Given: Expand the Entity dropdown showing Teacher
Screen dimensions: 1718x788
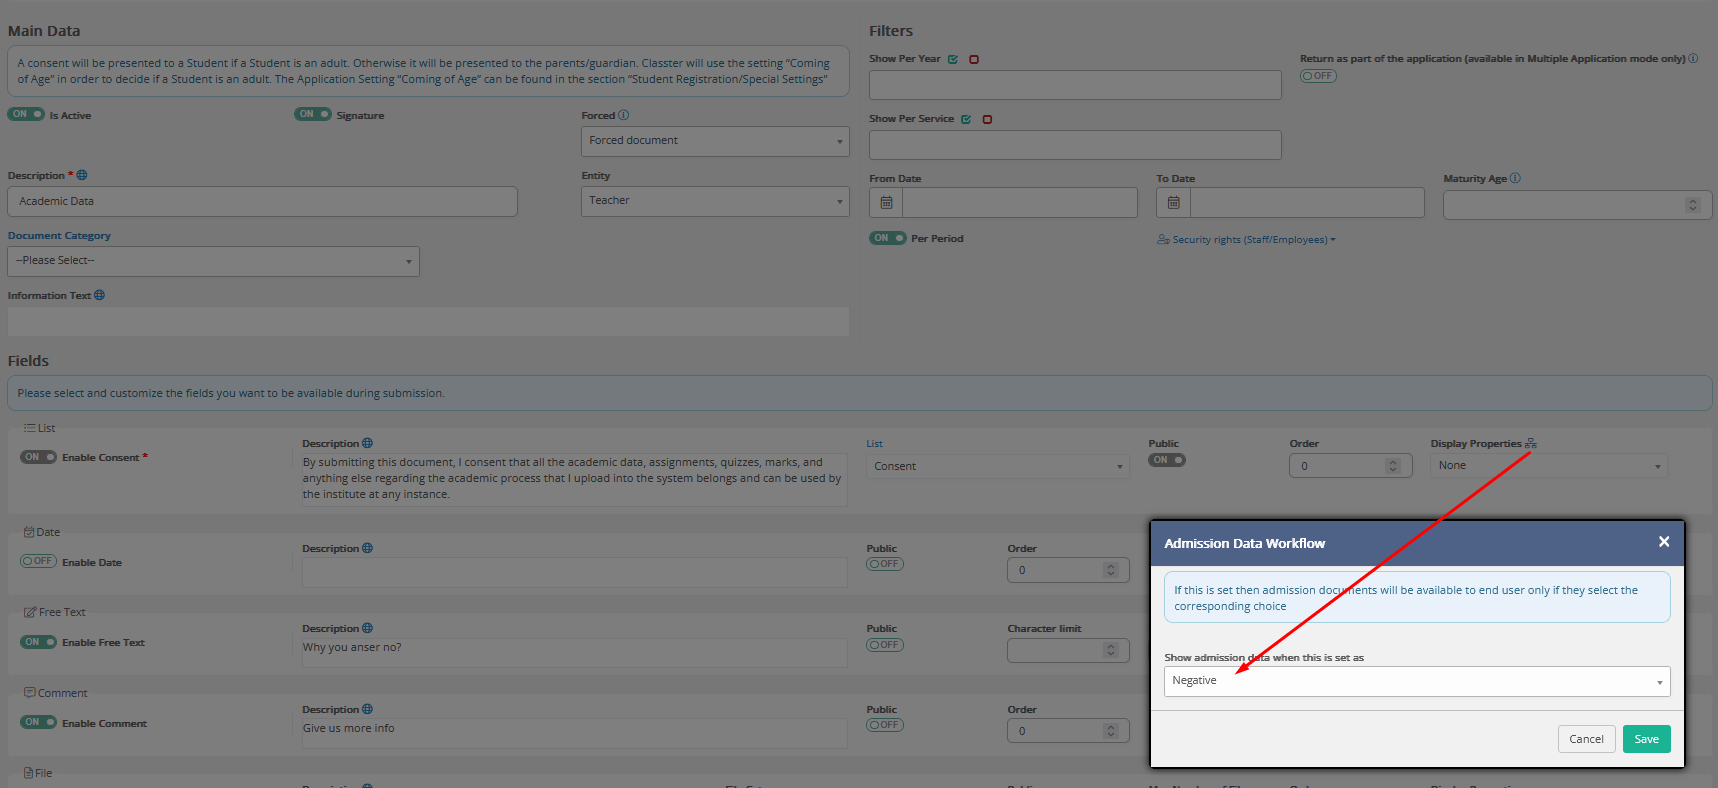Looking at the screenshot, I should [x=714, y=201].
